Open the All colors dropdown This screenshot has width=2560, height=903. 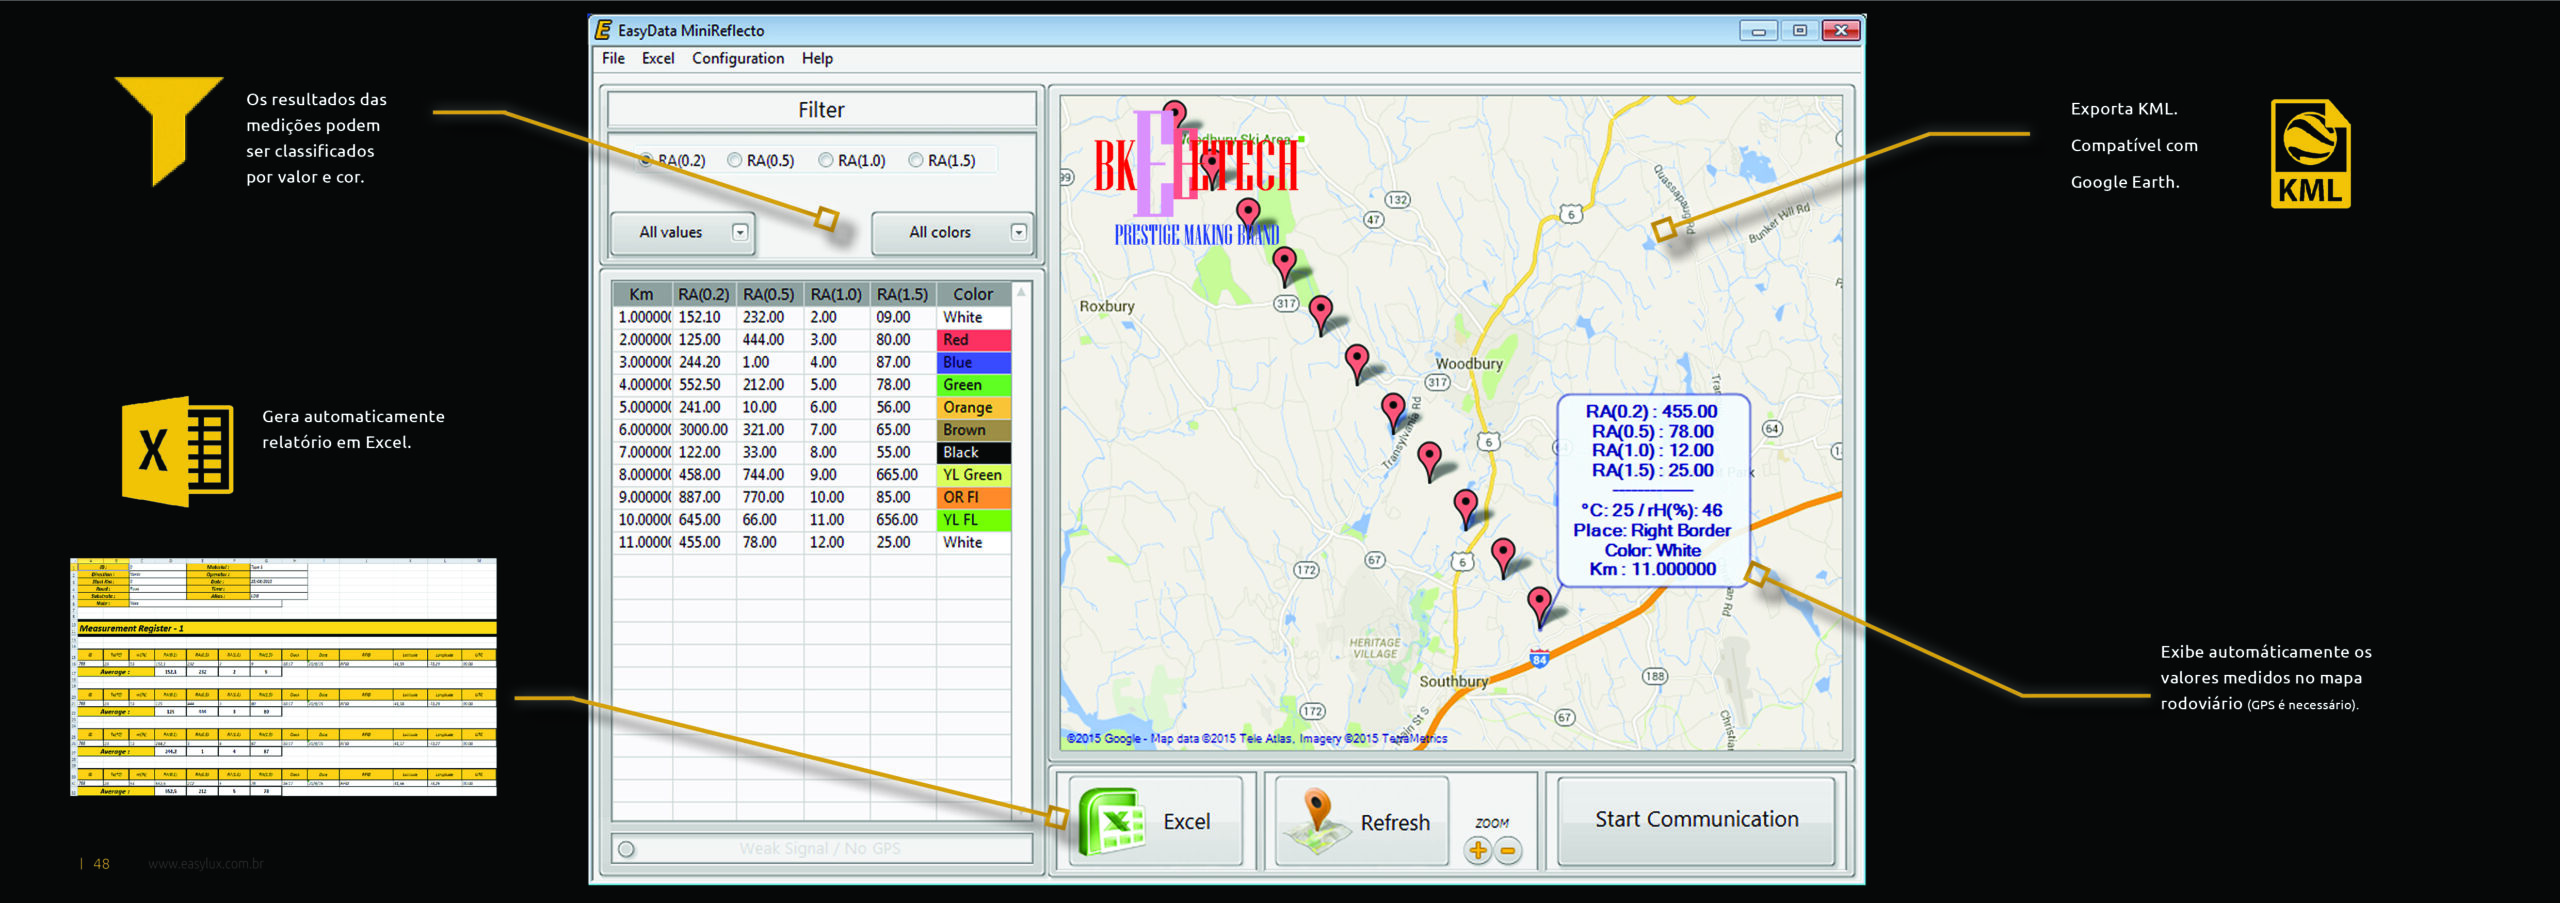pyautogui.click(x=1018, y=233)
